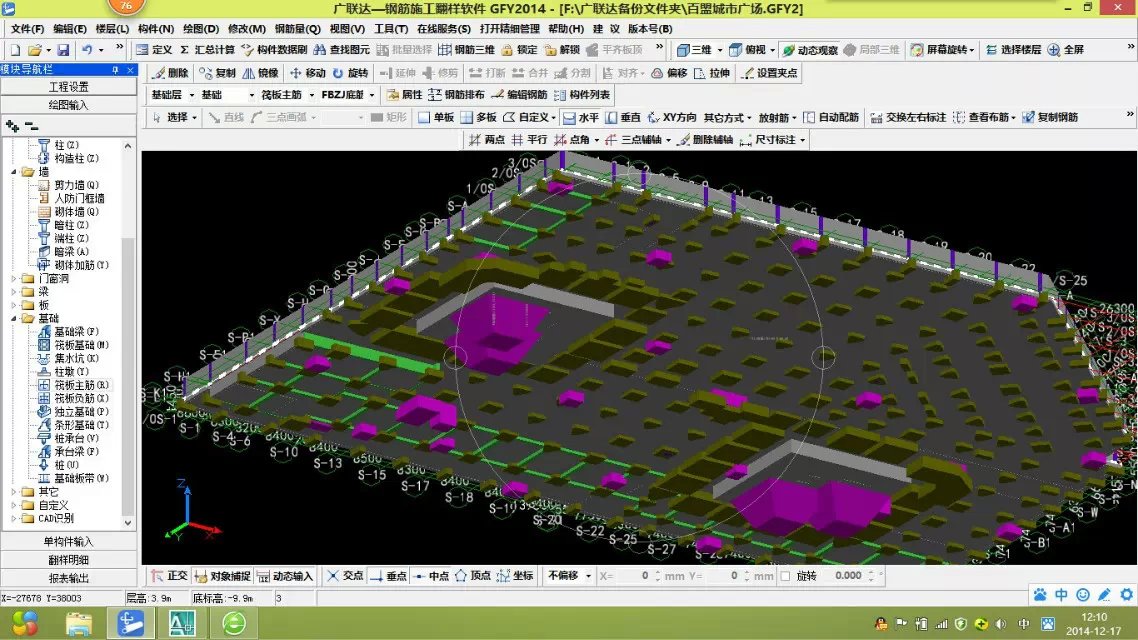Toggle 顶点 vertex snap
Viewport: 1138px width, 640px height.
pyautogui.click(x=472, y=576)
